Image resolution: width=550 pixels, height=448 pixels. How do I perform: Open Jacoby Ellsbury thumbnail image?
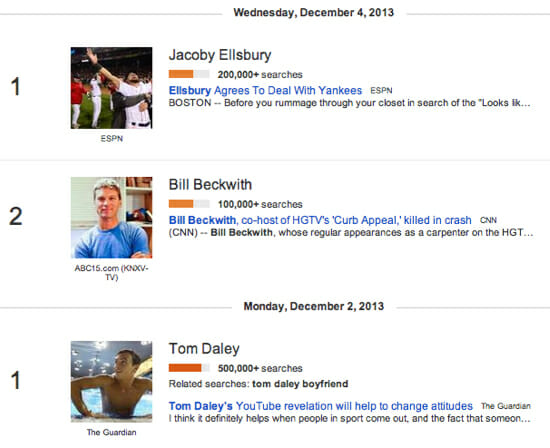(x=112, y=88)
